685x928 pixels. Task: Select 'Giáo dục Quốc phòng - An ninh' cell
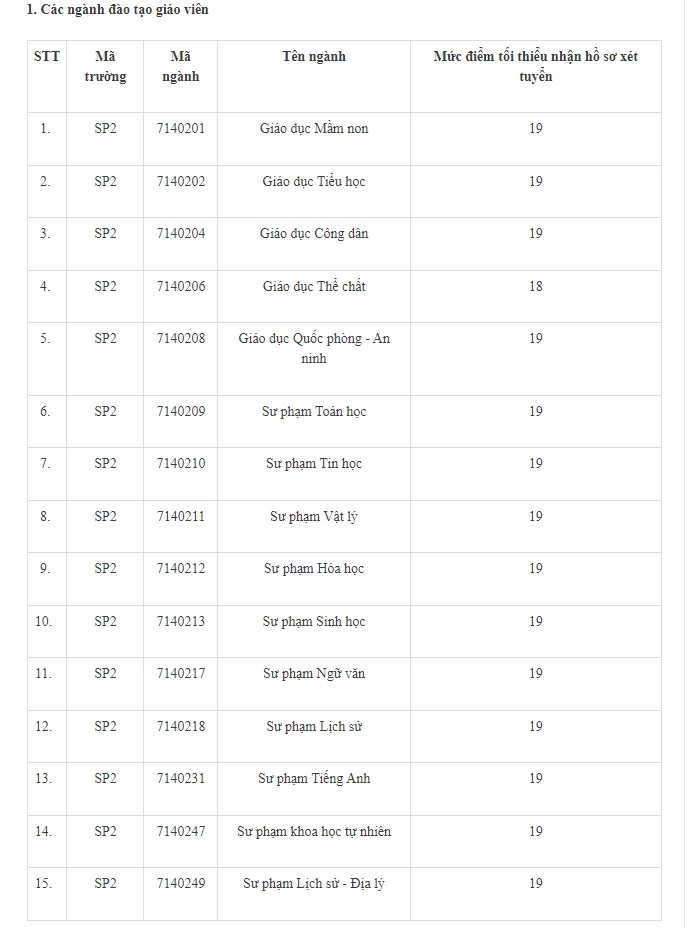[313, 349]
